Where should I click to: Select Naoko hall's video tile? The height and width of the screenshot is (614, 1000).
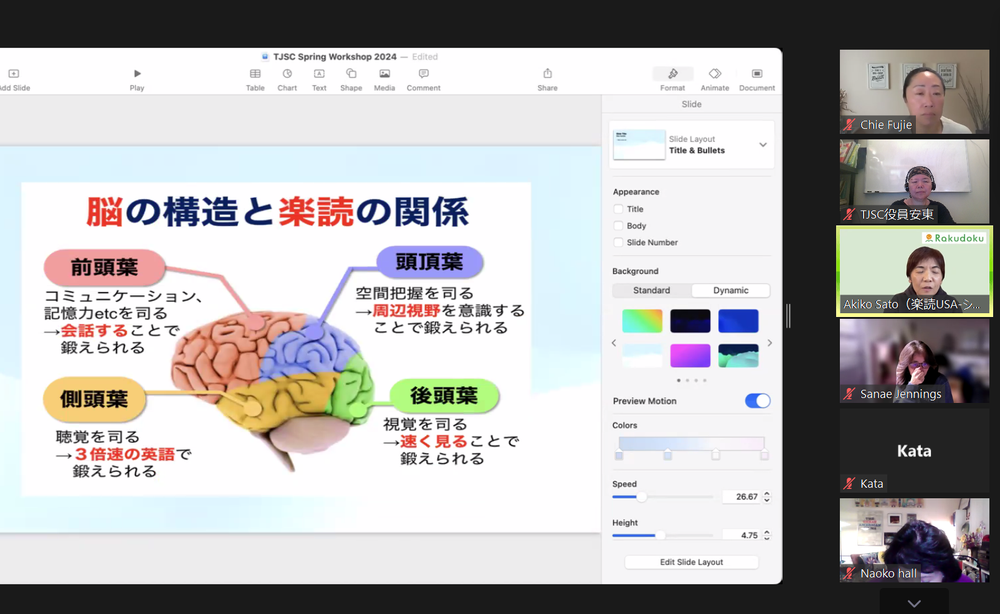coord(914,540)
